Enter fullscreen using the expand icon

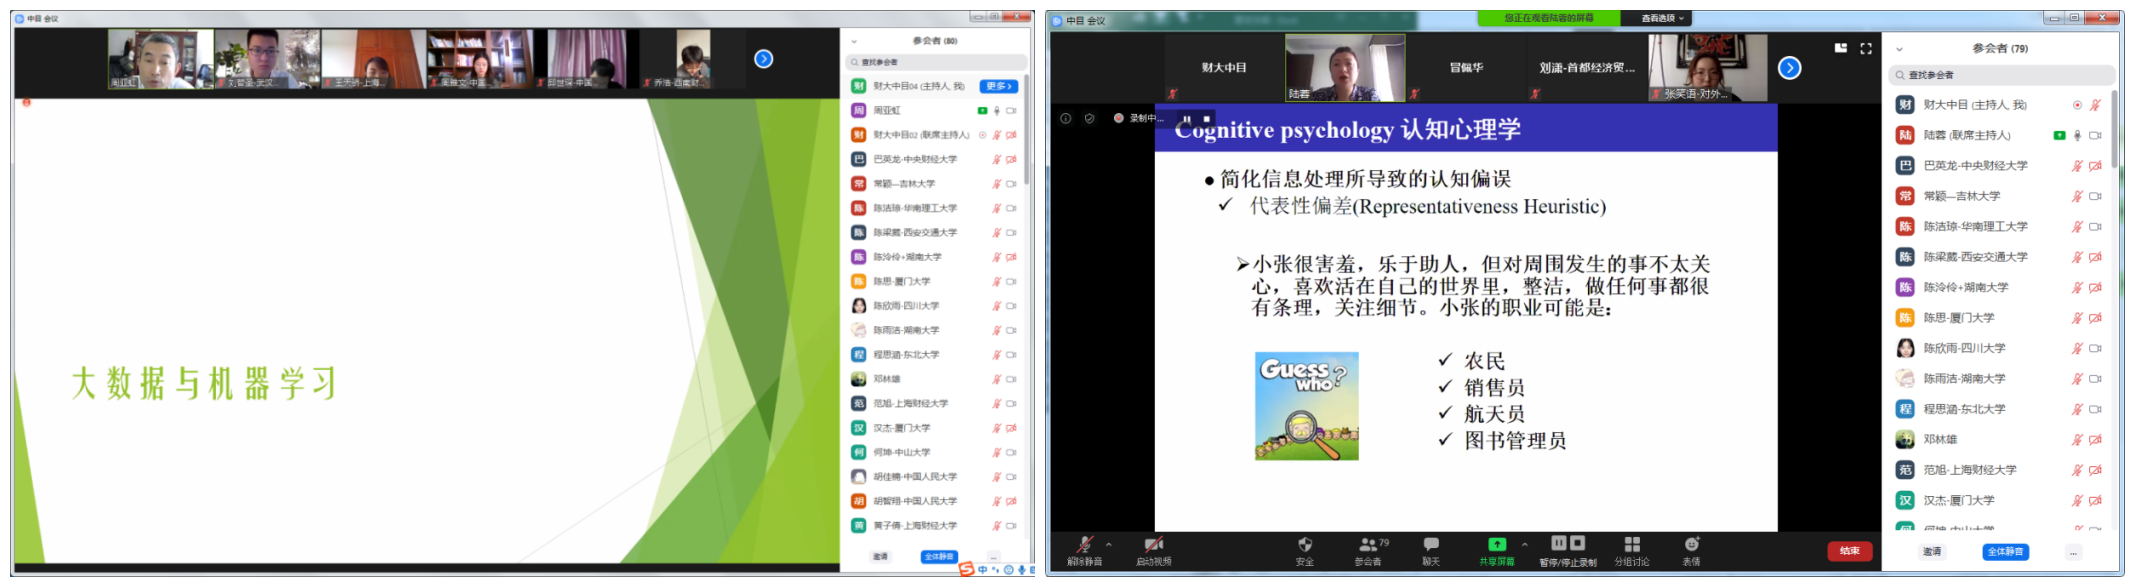pos(1866,48)
